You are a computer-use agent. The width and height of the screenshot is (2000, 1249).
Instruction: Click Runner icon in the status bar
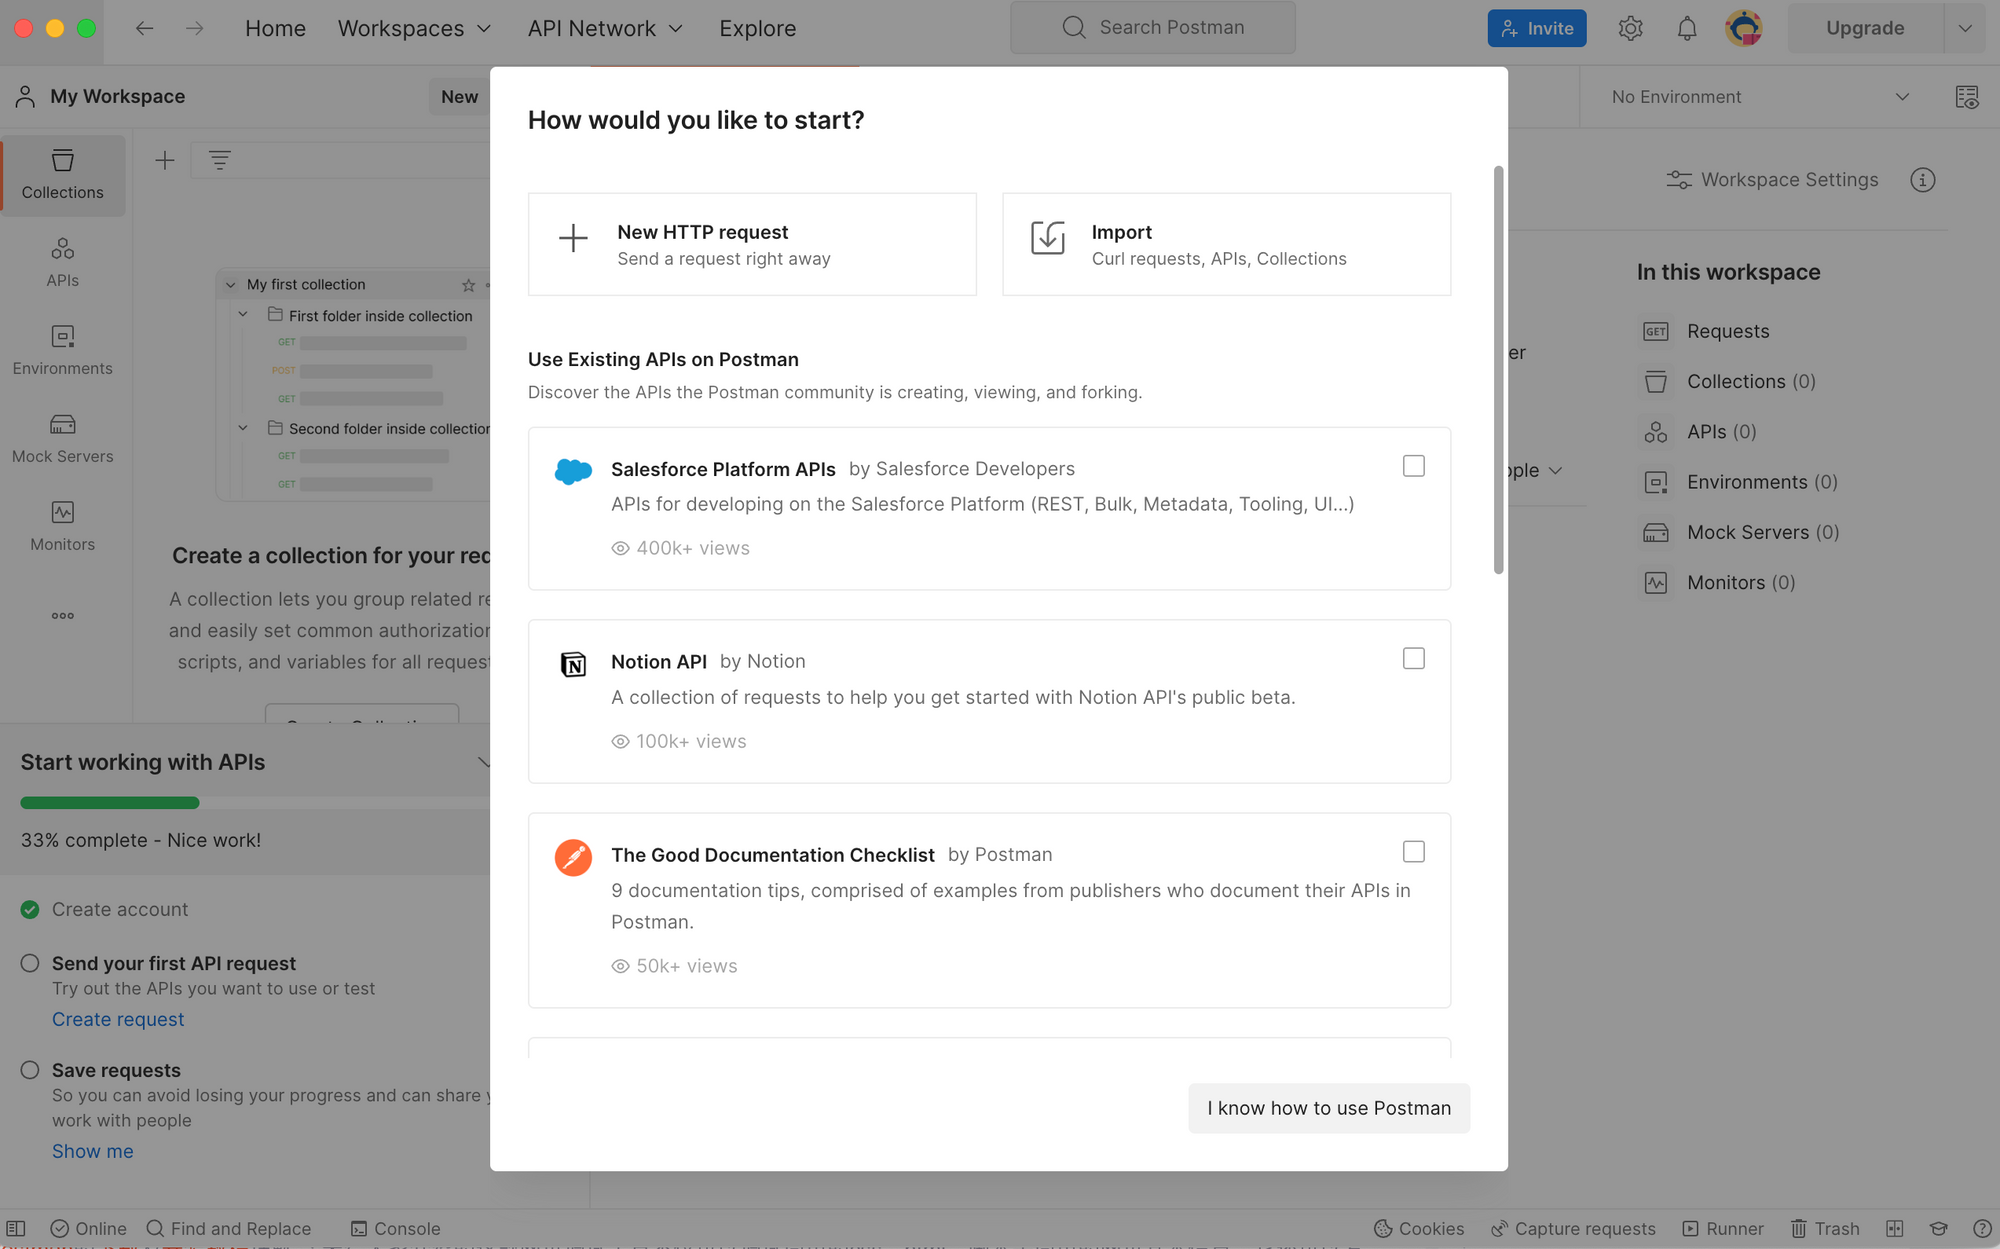1723,1228
